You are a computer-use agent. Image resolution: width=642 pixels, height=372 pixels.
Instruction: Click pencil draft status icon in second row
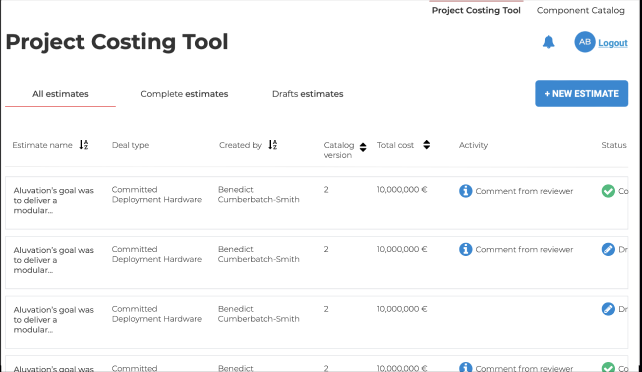pos(608,249)
